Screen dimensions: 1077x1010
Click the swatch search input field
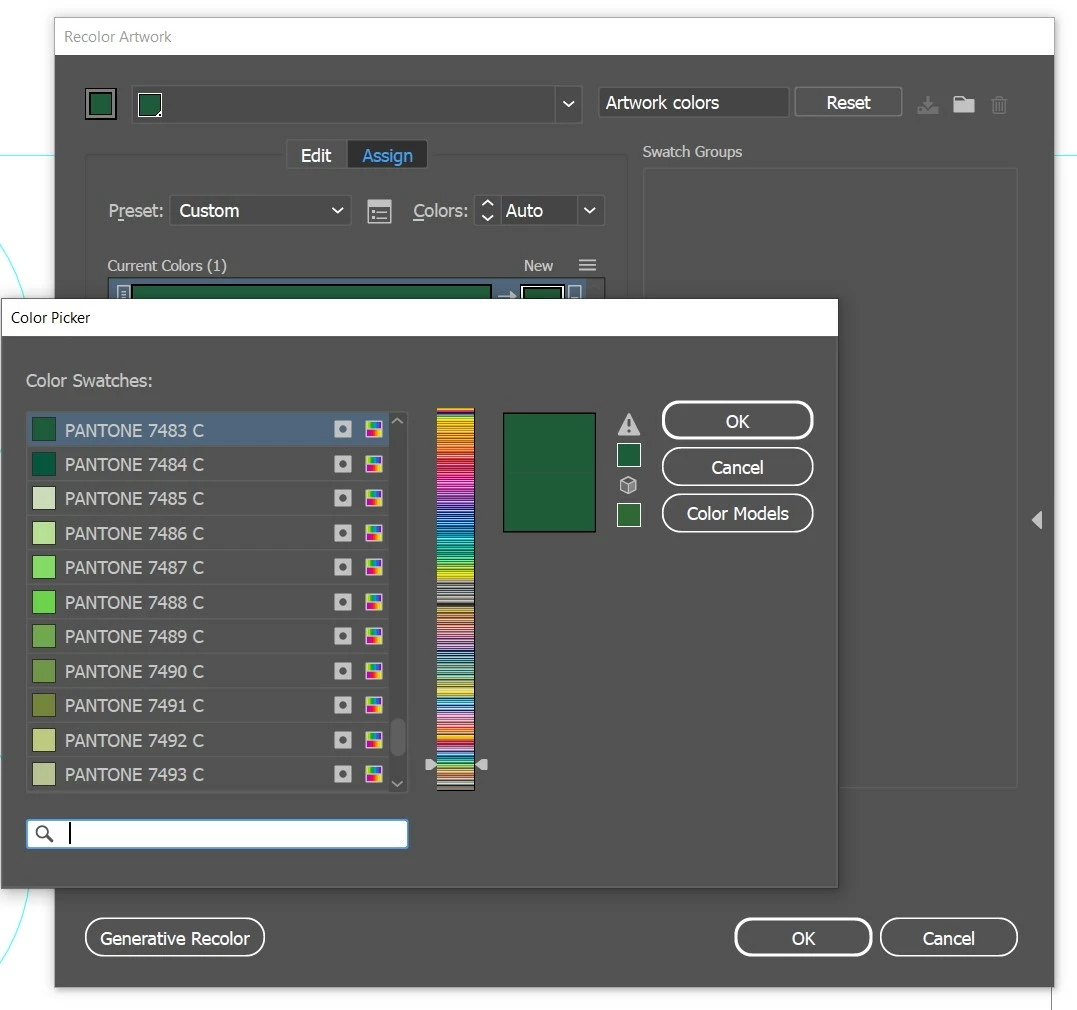[x=217, y=833]
